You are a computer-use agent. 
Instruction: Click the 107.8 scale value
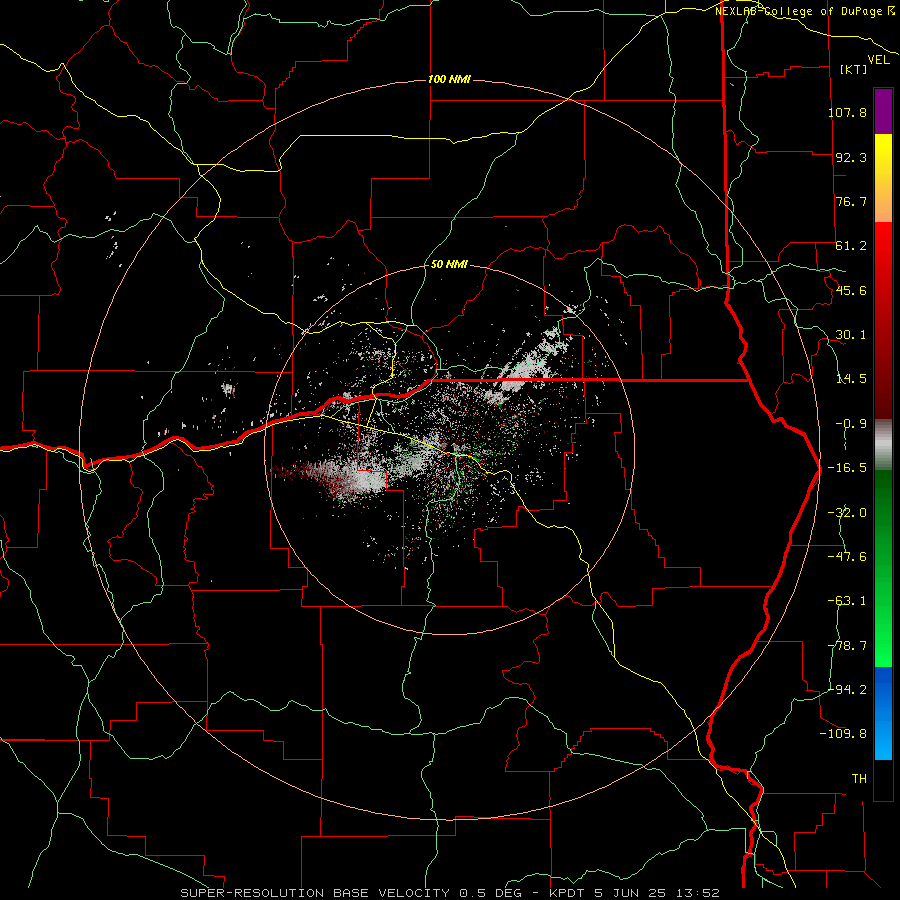pos(847,112)
